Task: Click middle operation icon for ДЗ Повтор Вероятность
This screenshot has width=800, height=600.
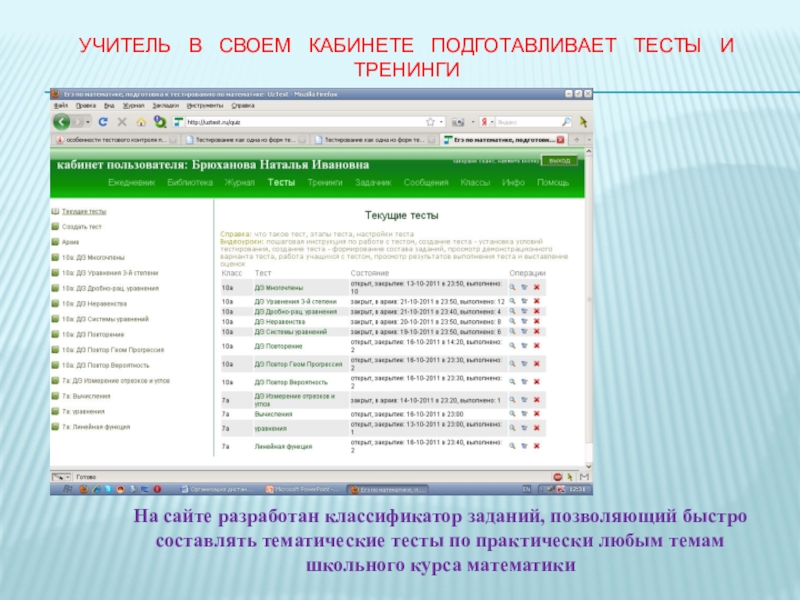Action: click(524, 382)
